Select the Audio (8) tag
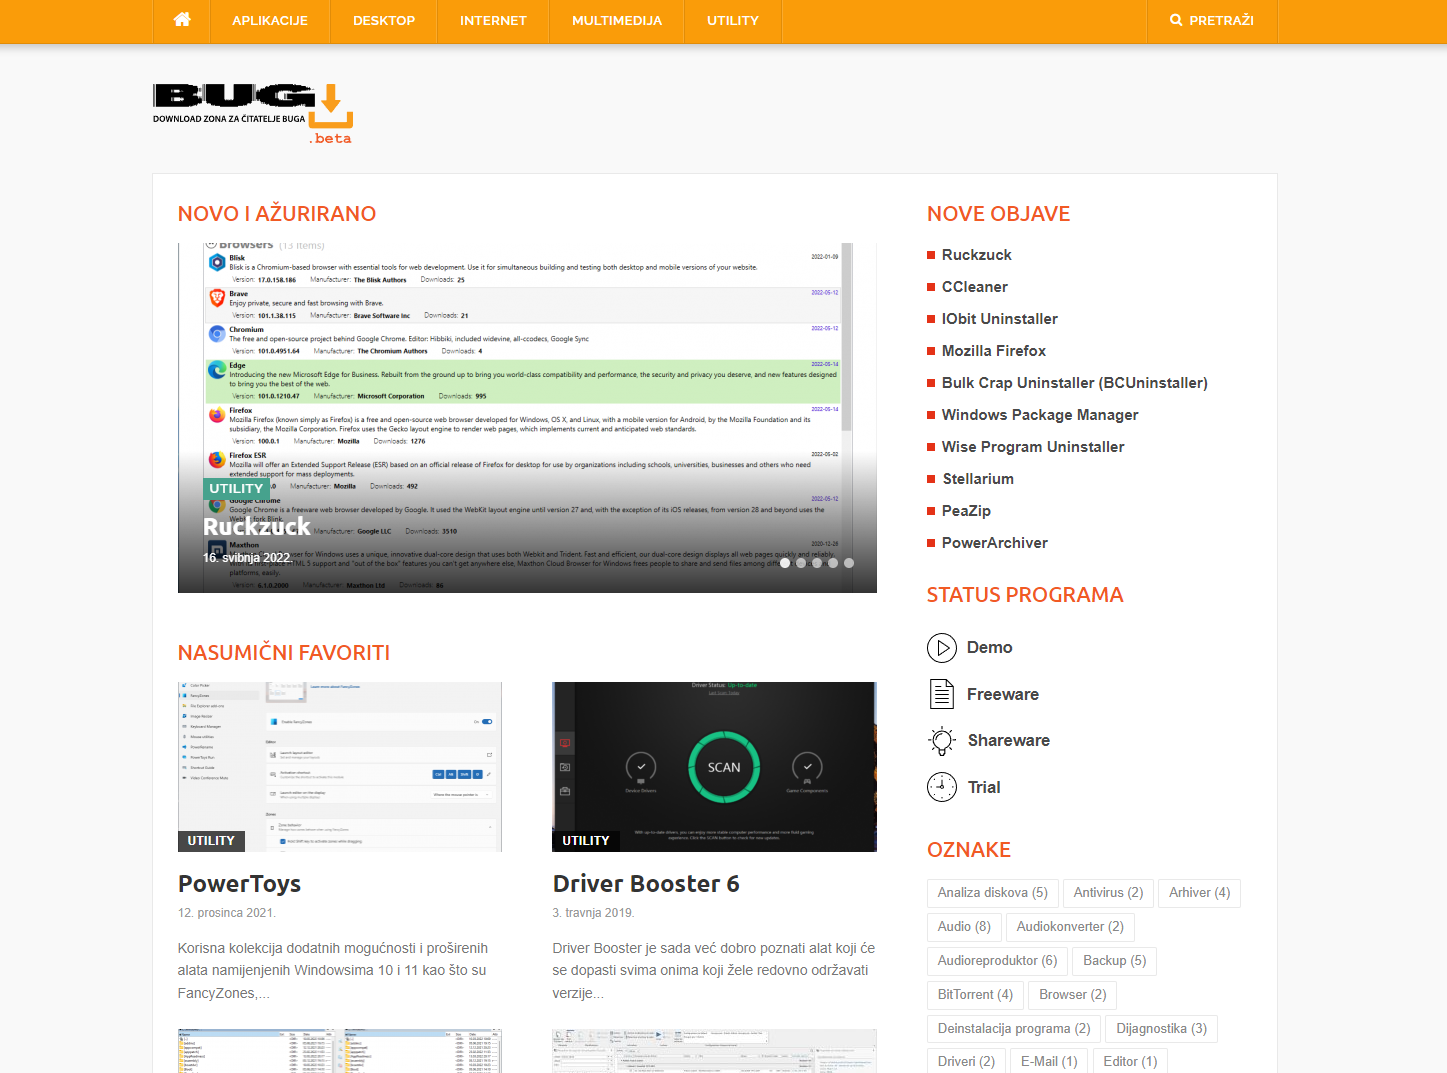1447x1073 pixels. [x=964, y=927]
